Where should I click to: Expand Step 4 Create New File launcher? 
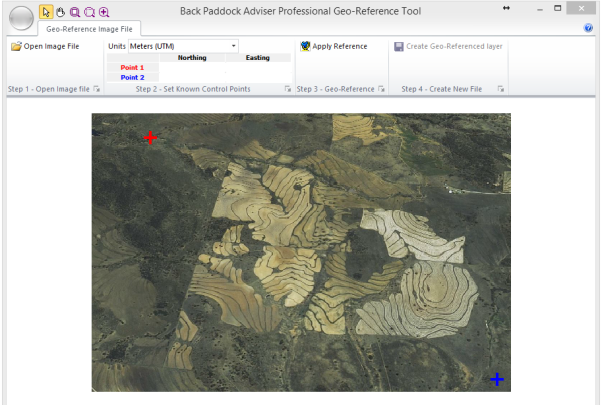click(500, 90)
